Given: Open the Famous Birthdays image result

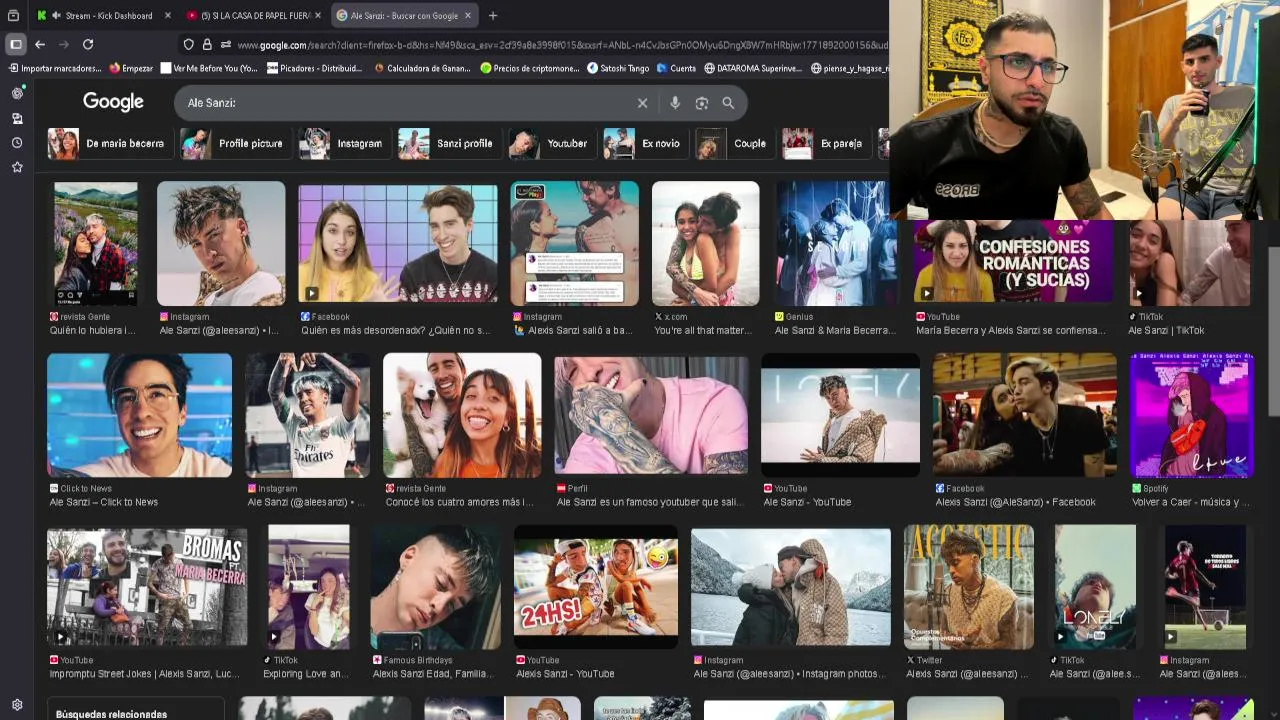Looking at the screenshot, I should pos(435,587).
